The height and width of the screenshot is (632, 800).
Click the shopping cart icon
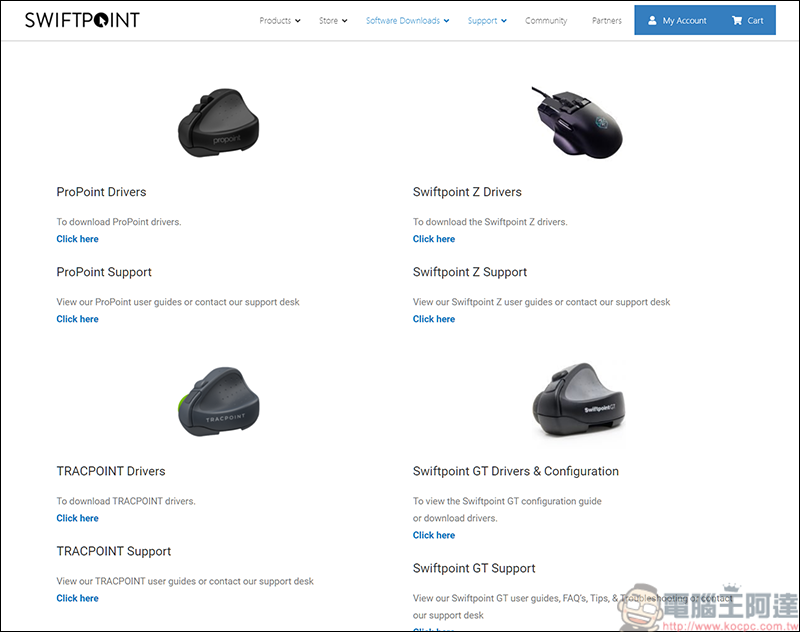pyautogui.click(x=737, y=20)
